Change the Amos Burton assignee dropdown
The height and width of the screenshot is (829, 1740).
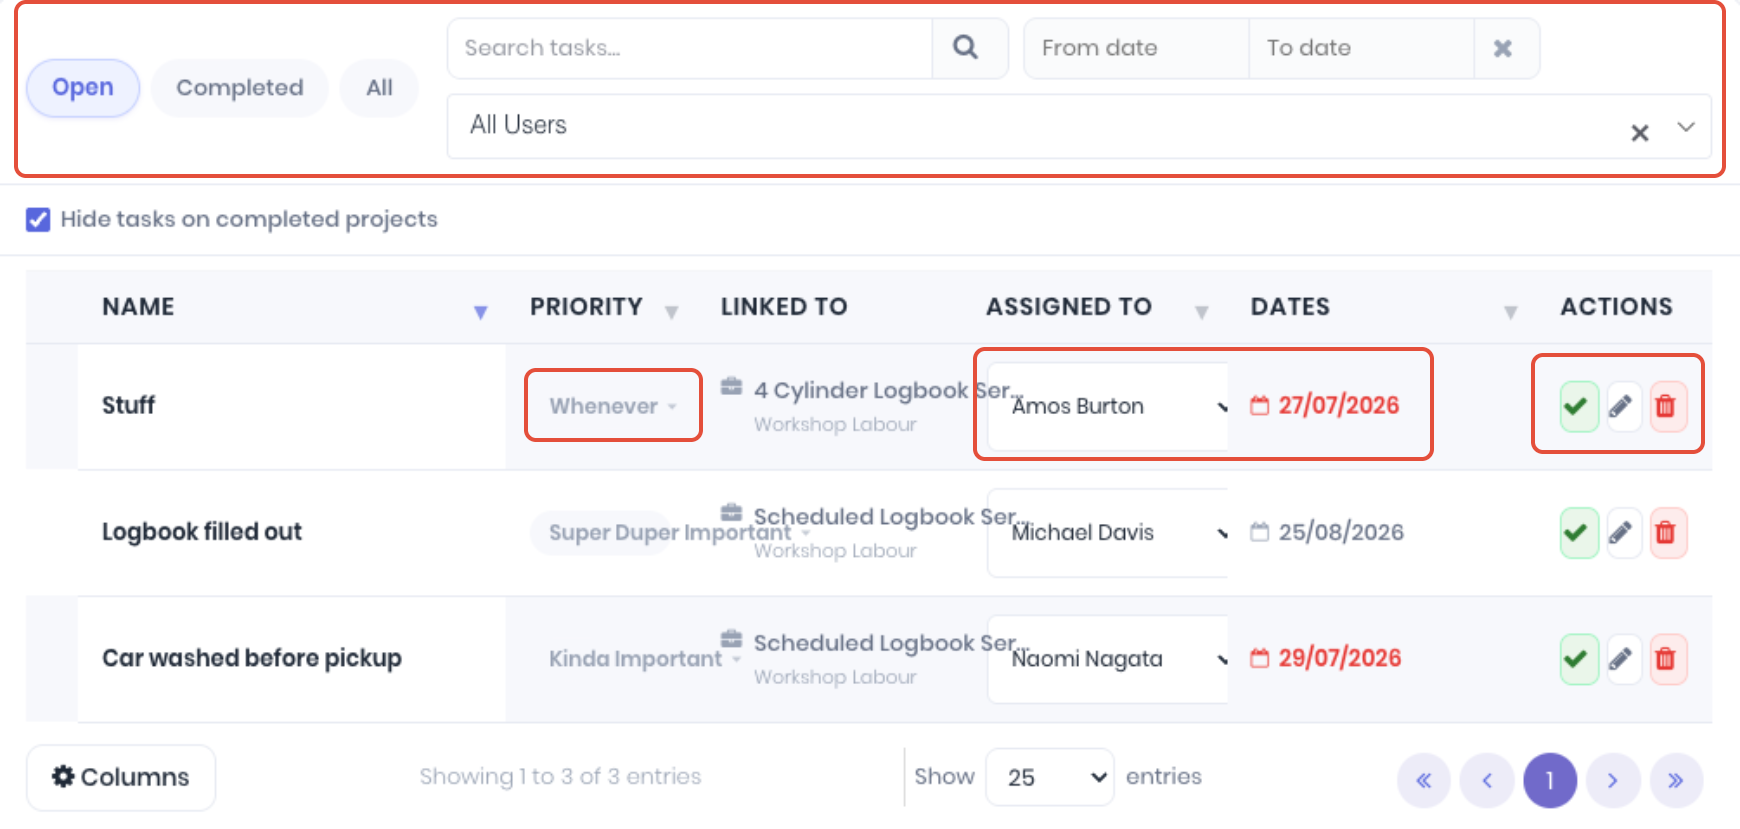[x=1108, y=406]
